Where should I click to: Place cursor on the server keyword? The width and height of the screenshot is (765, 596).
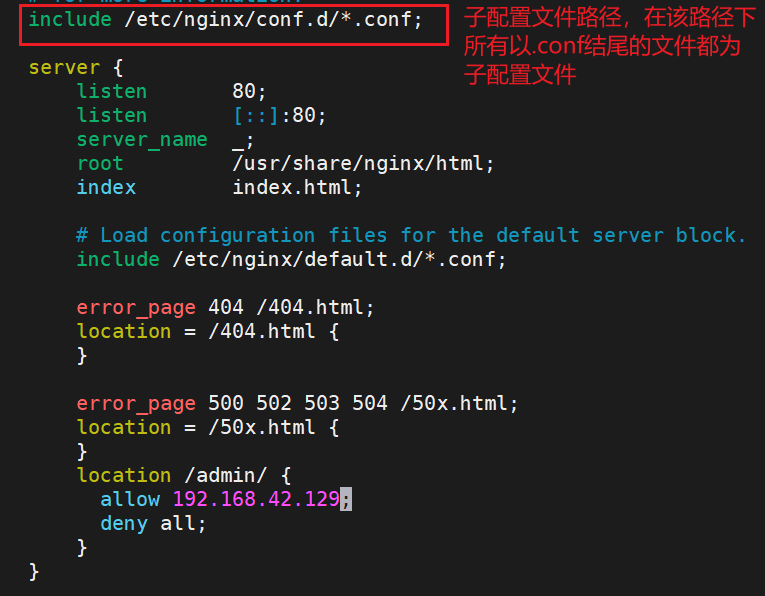click(64, 68)
